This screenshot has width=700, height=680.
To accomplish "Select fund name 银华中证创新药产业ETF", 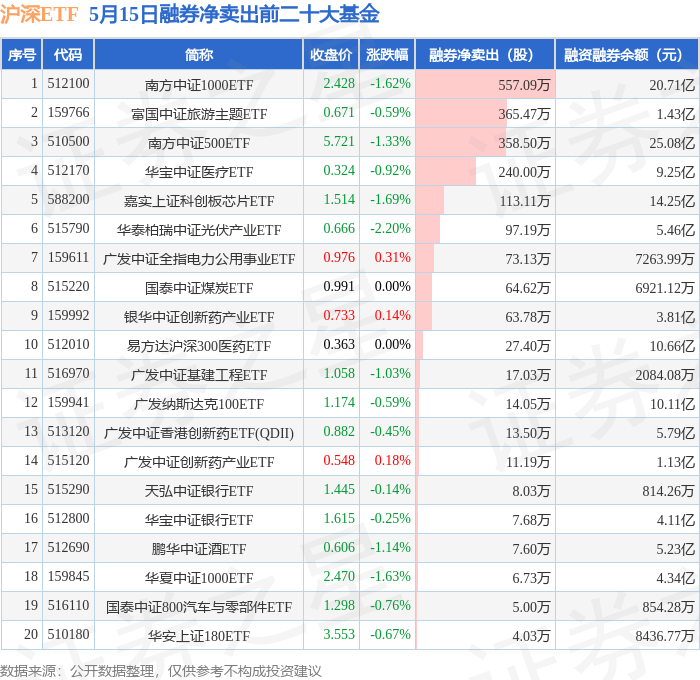I will tap(199, 317).
